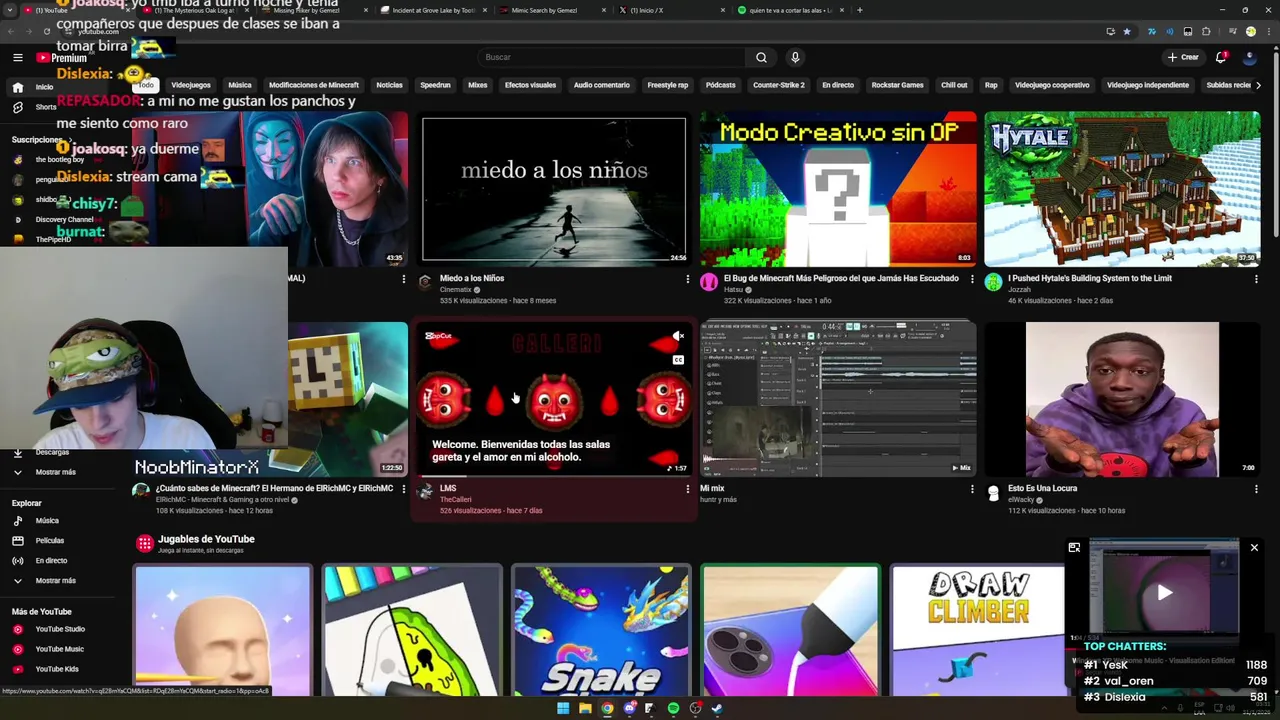
Task: Select the En directo chip
Action: pos(838,85)
